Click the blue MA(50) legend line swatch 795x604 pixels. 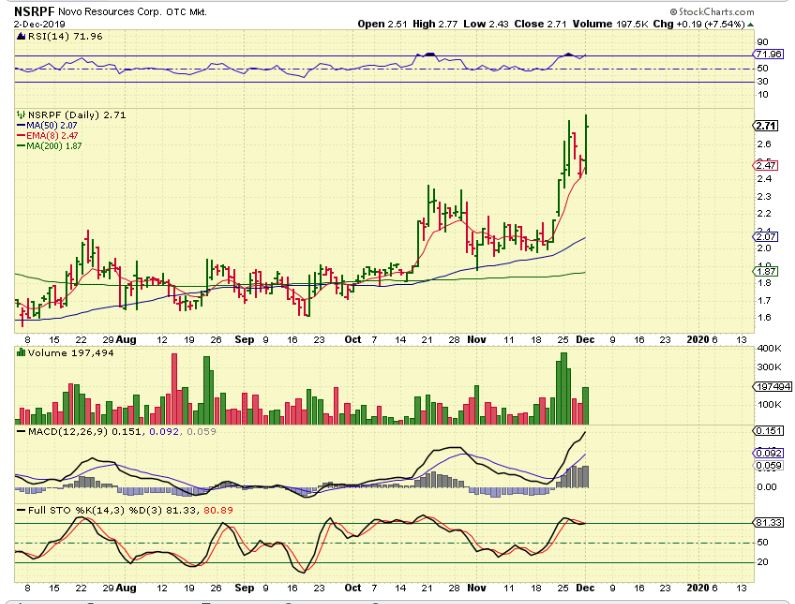click(x=21, y=125)
